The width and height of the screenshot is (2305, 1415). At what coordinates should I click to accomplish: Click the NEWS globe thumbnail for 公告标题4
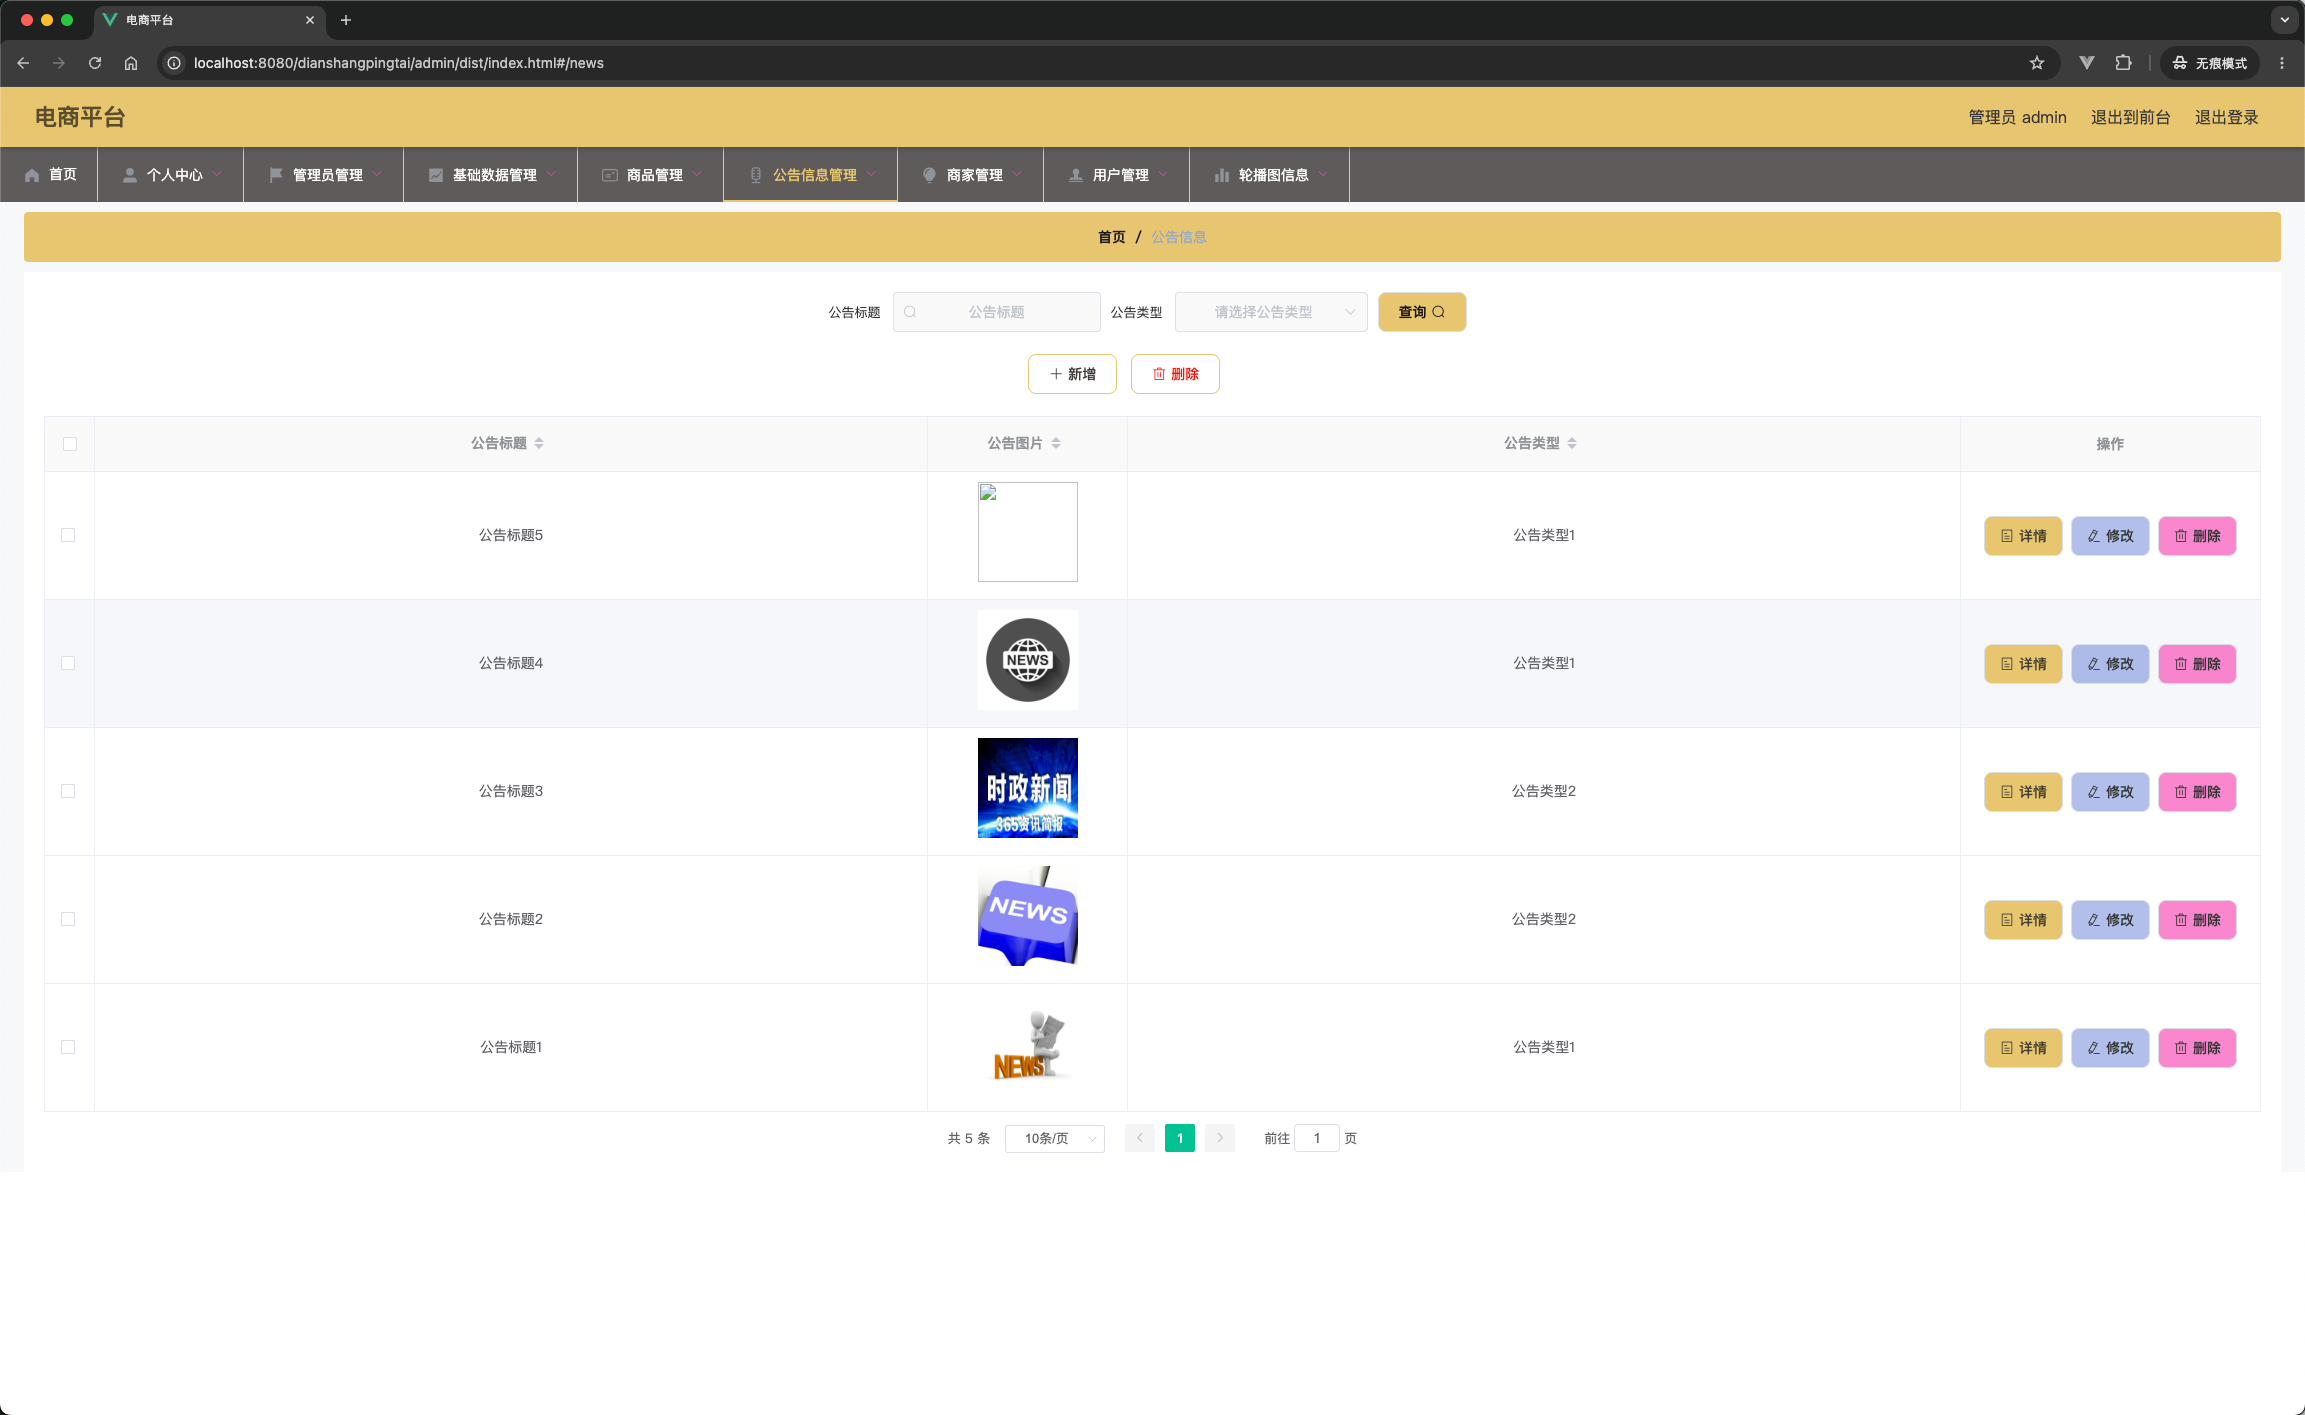click(x=1028, y=660)
